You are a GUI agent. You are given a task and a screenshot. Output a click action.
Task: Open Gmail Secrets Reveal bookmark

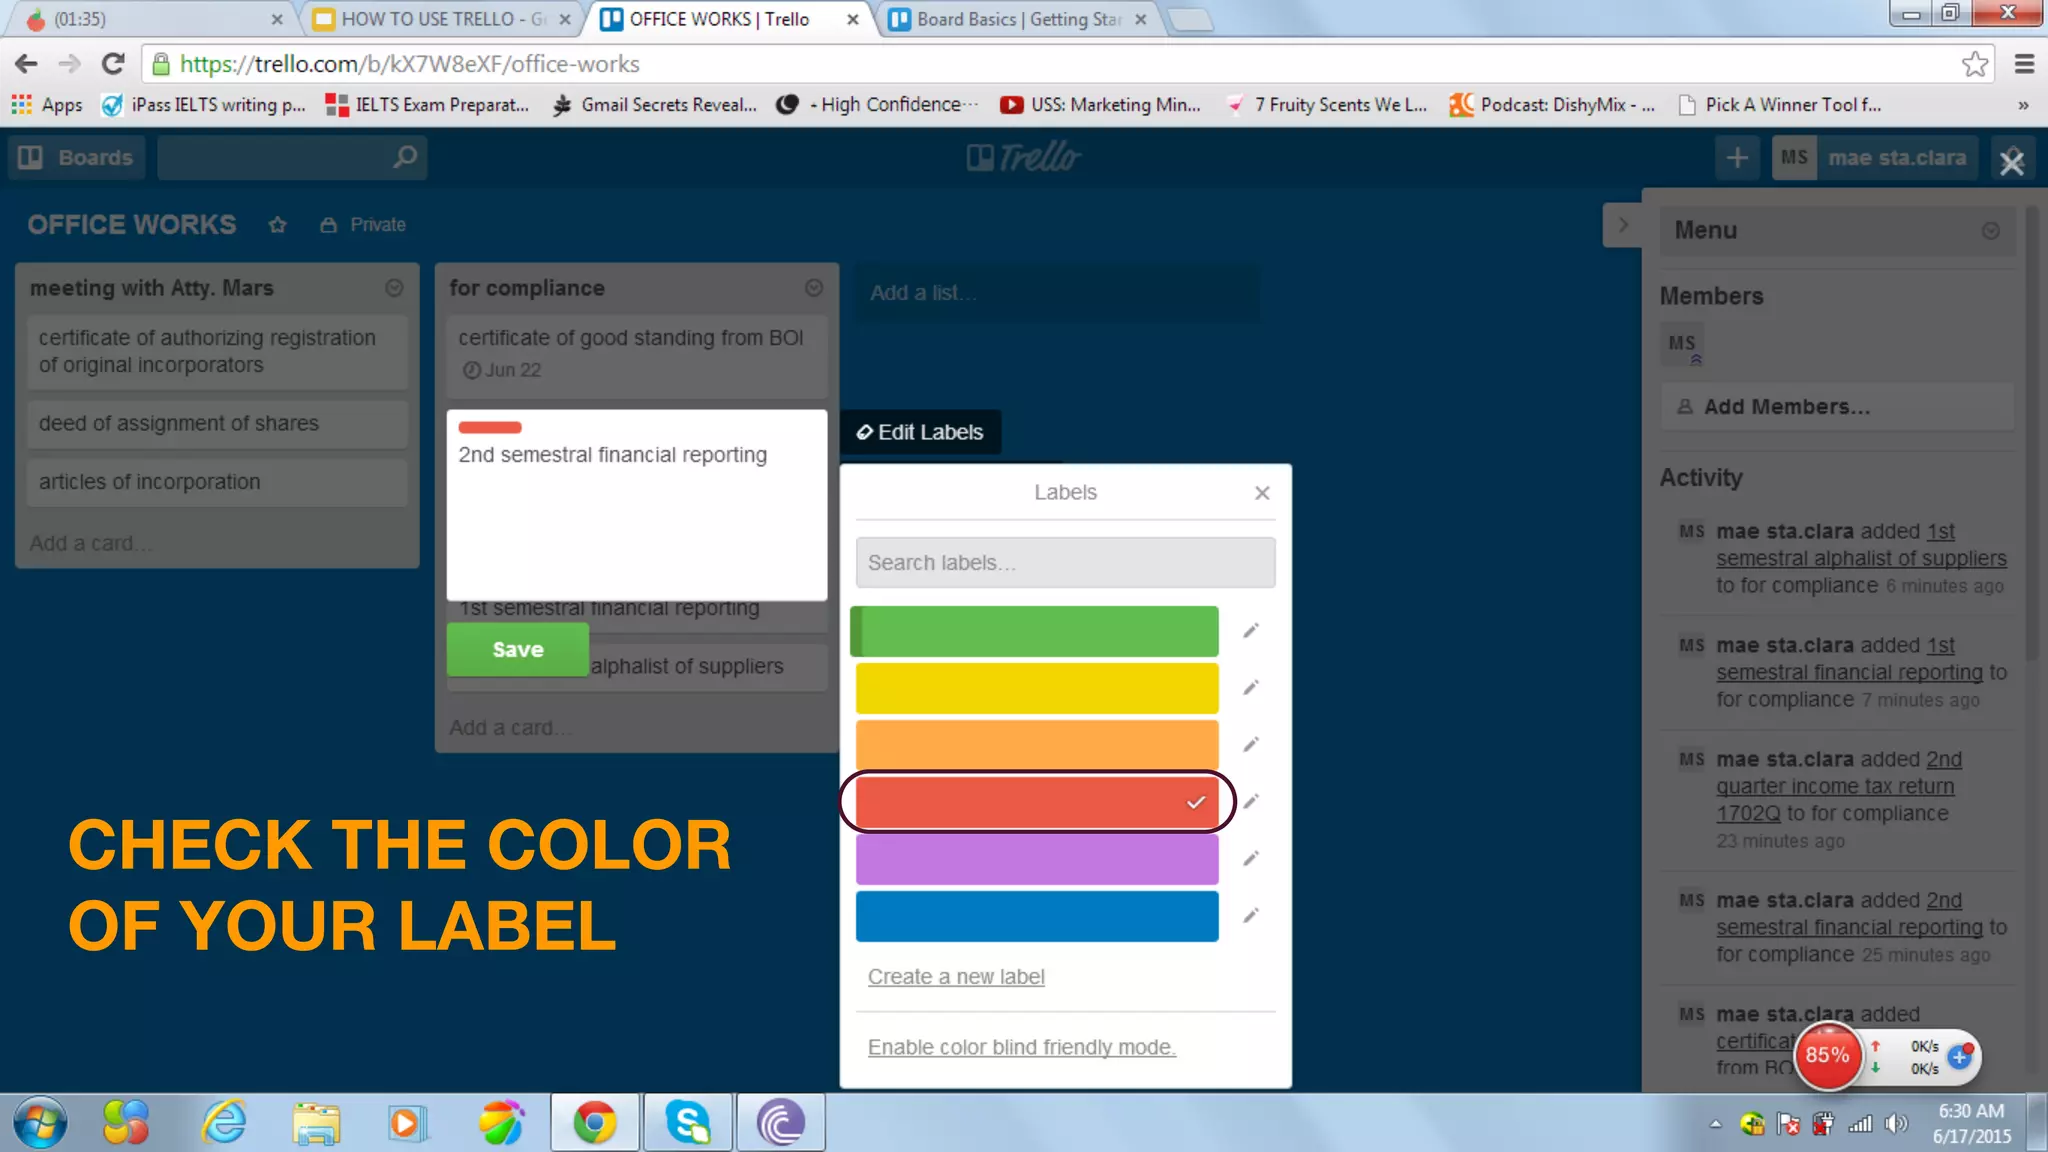pyautogui.click(x=655, y=105)
